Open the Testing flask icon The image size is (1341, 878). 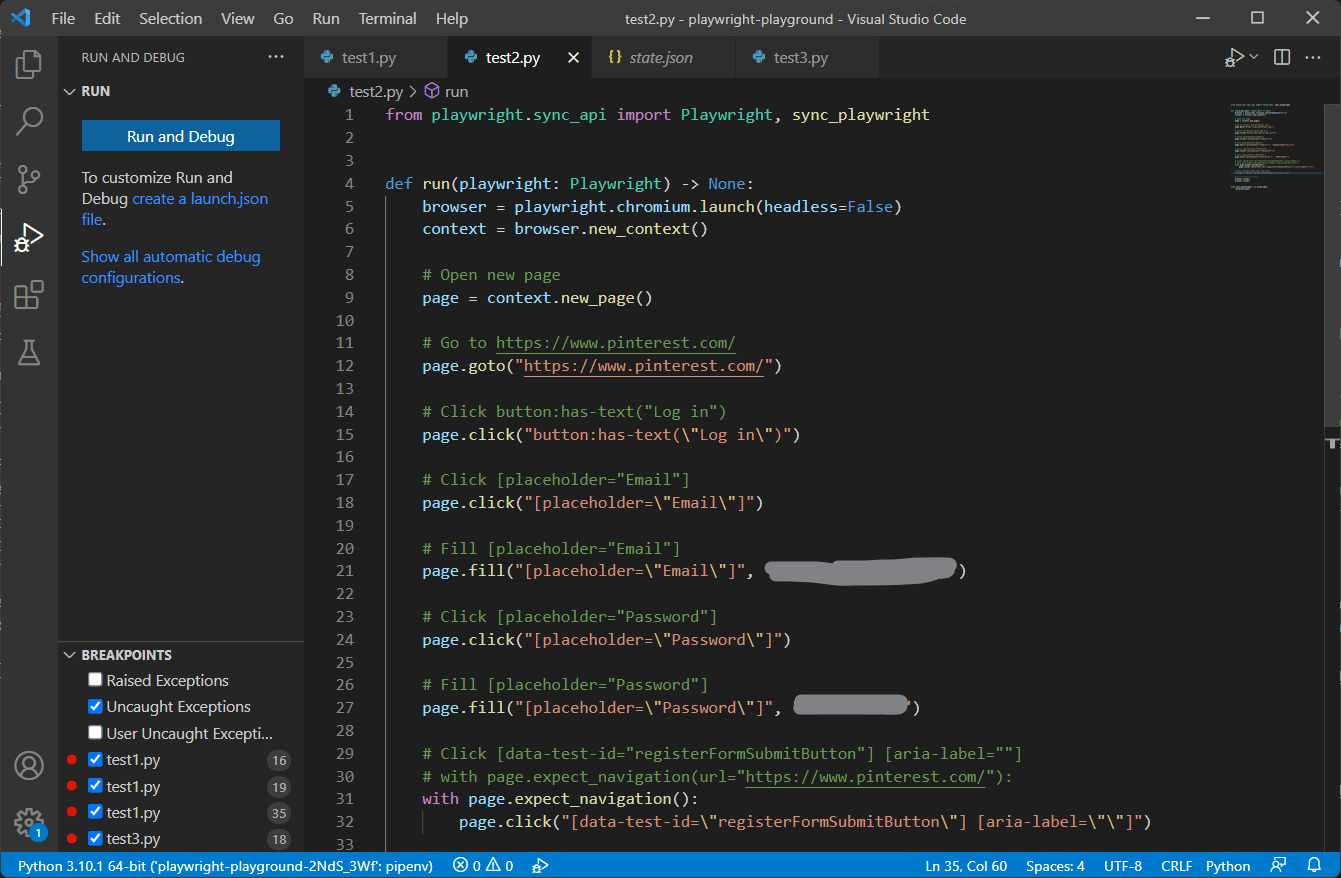(x=29, y=352)
